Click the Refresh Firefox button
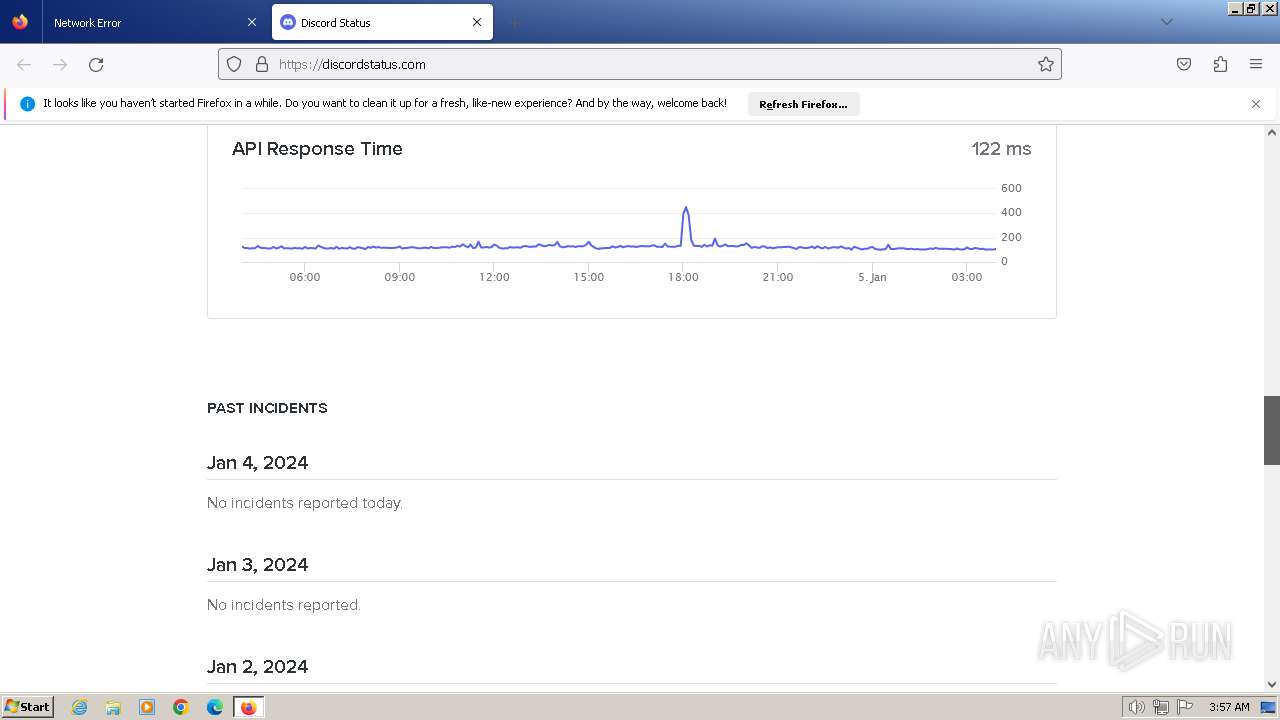This screenshot has height=720, width=1280. click(803, 104)
